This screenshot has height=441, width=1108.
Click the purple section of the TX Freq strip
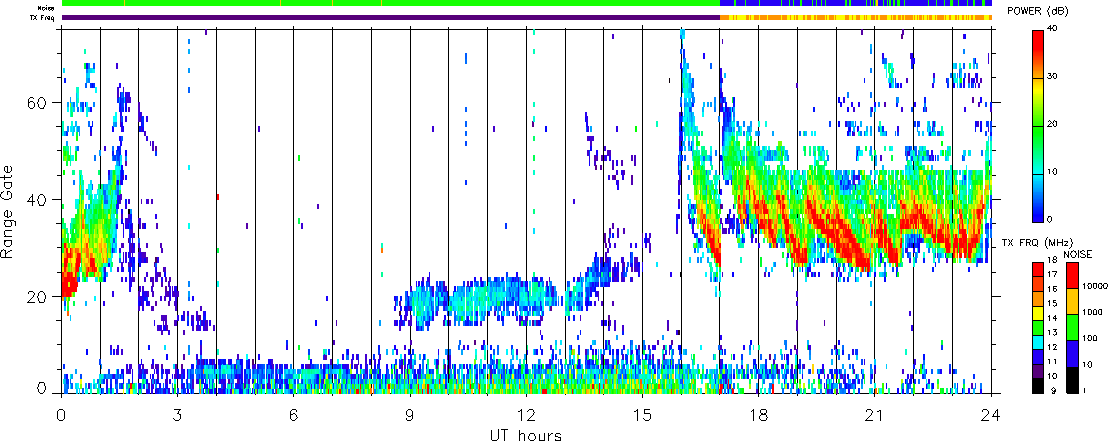click(390, 18)
